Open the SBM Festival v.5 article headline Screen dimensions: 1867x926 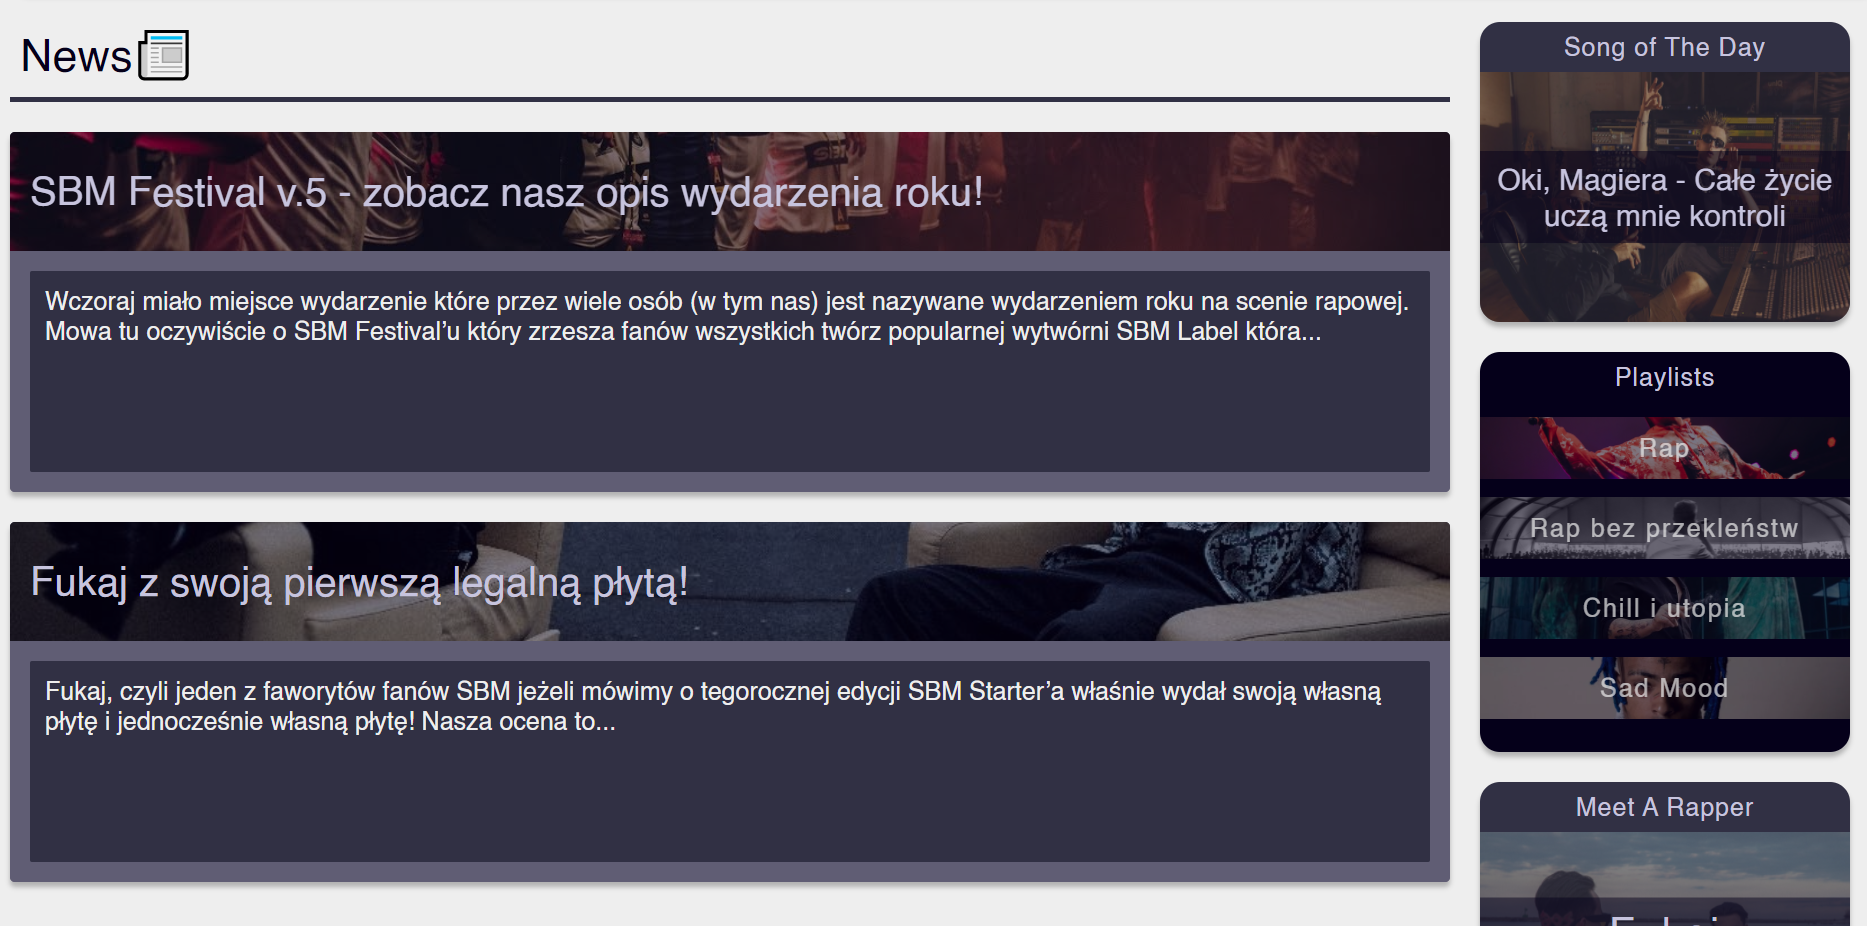tap(507, 193)
